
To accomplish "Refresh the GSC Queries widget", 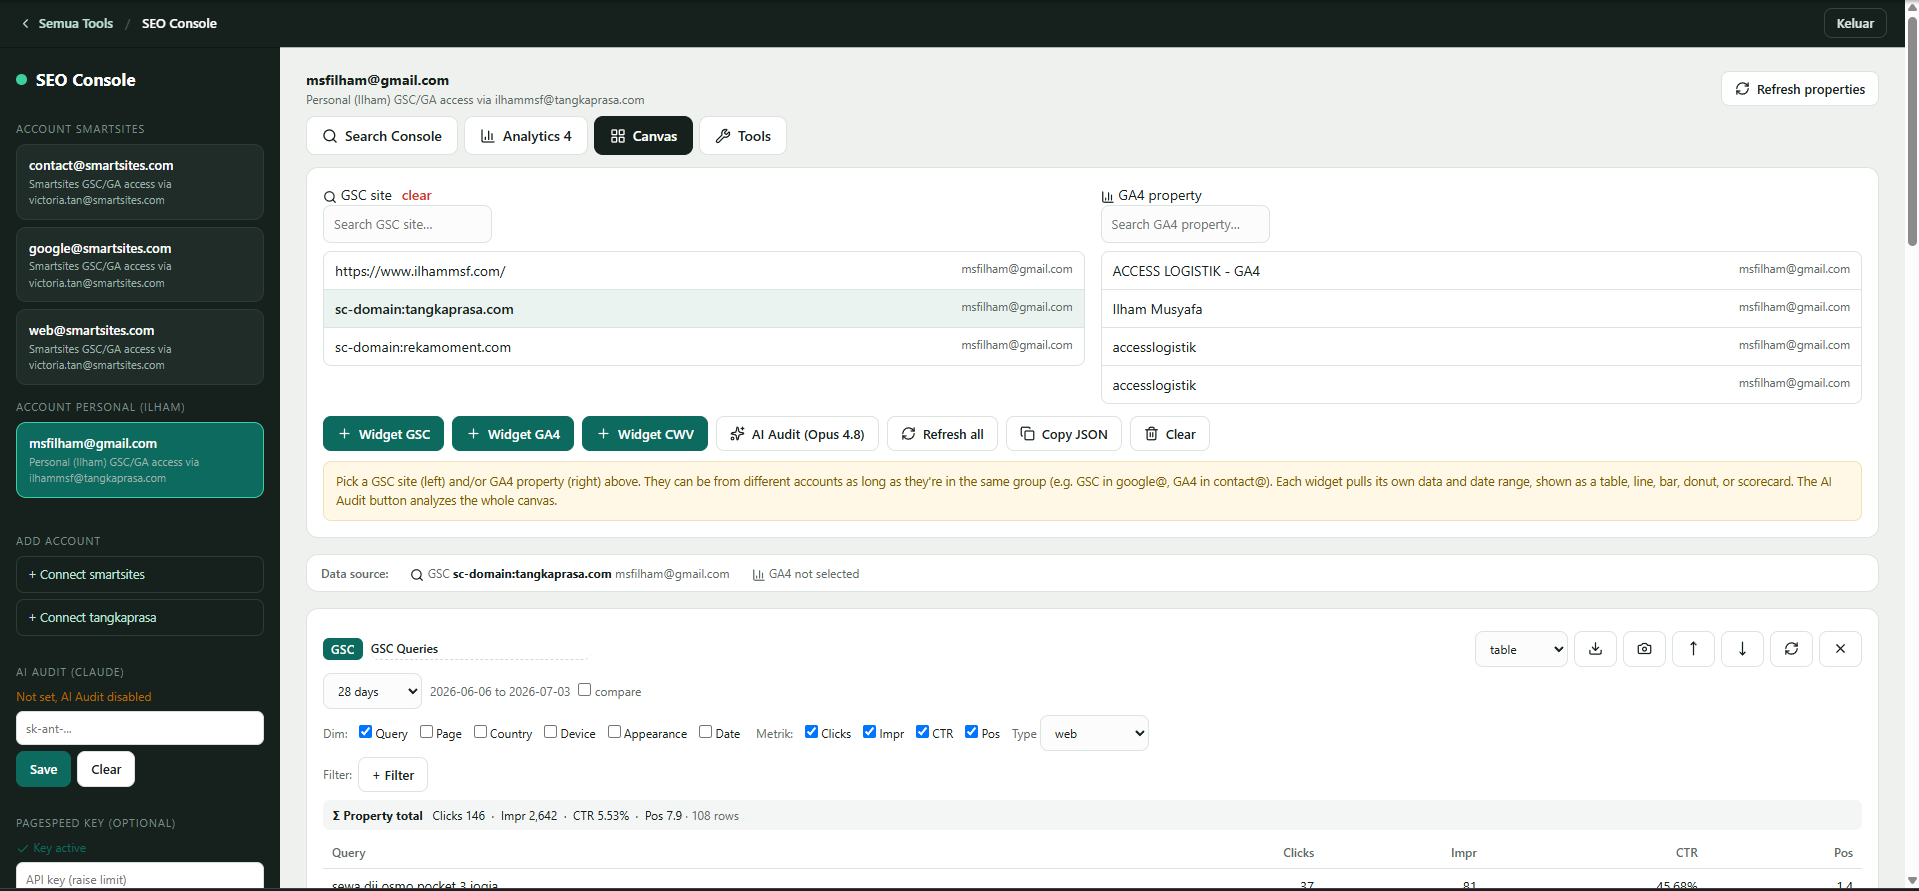I will click(1791, 649).
